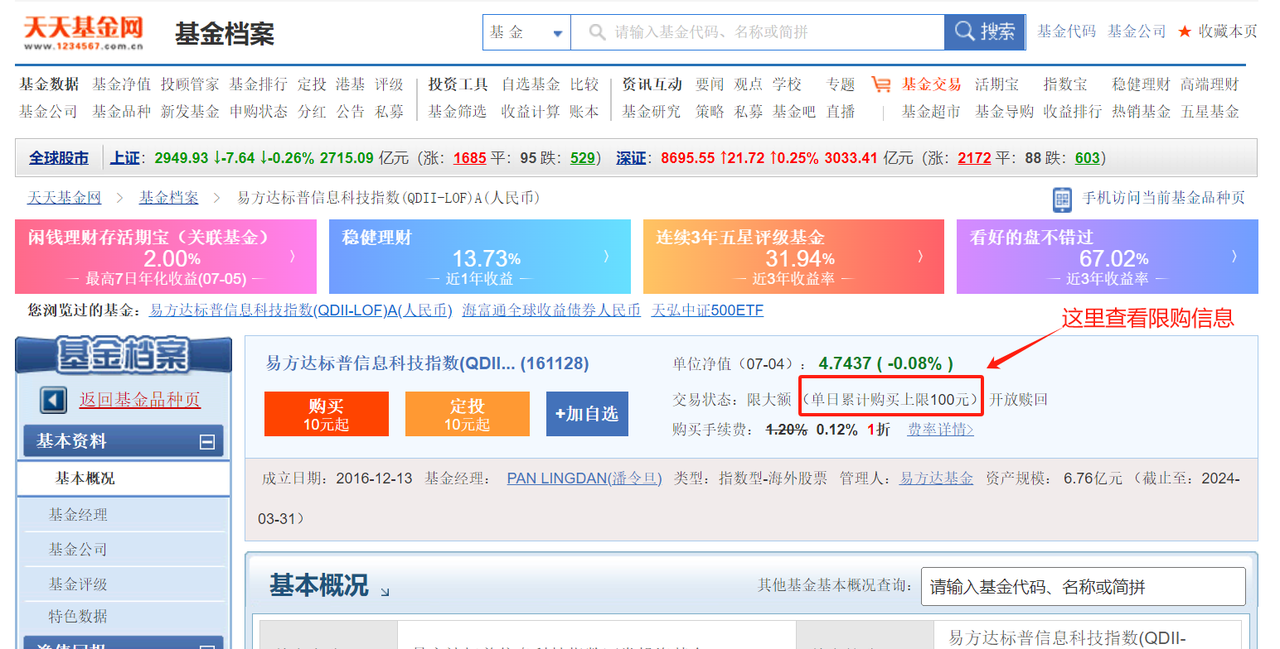
Task: Open 基金排行 in the top navigation
Action: tap(257, 85)
